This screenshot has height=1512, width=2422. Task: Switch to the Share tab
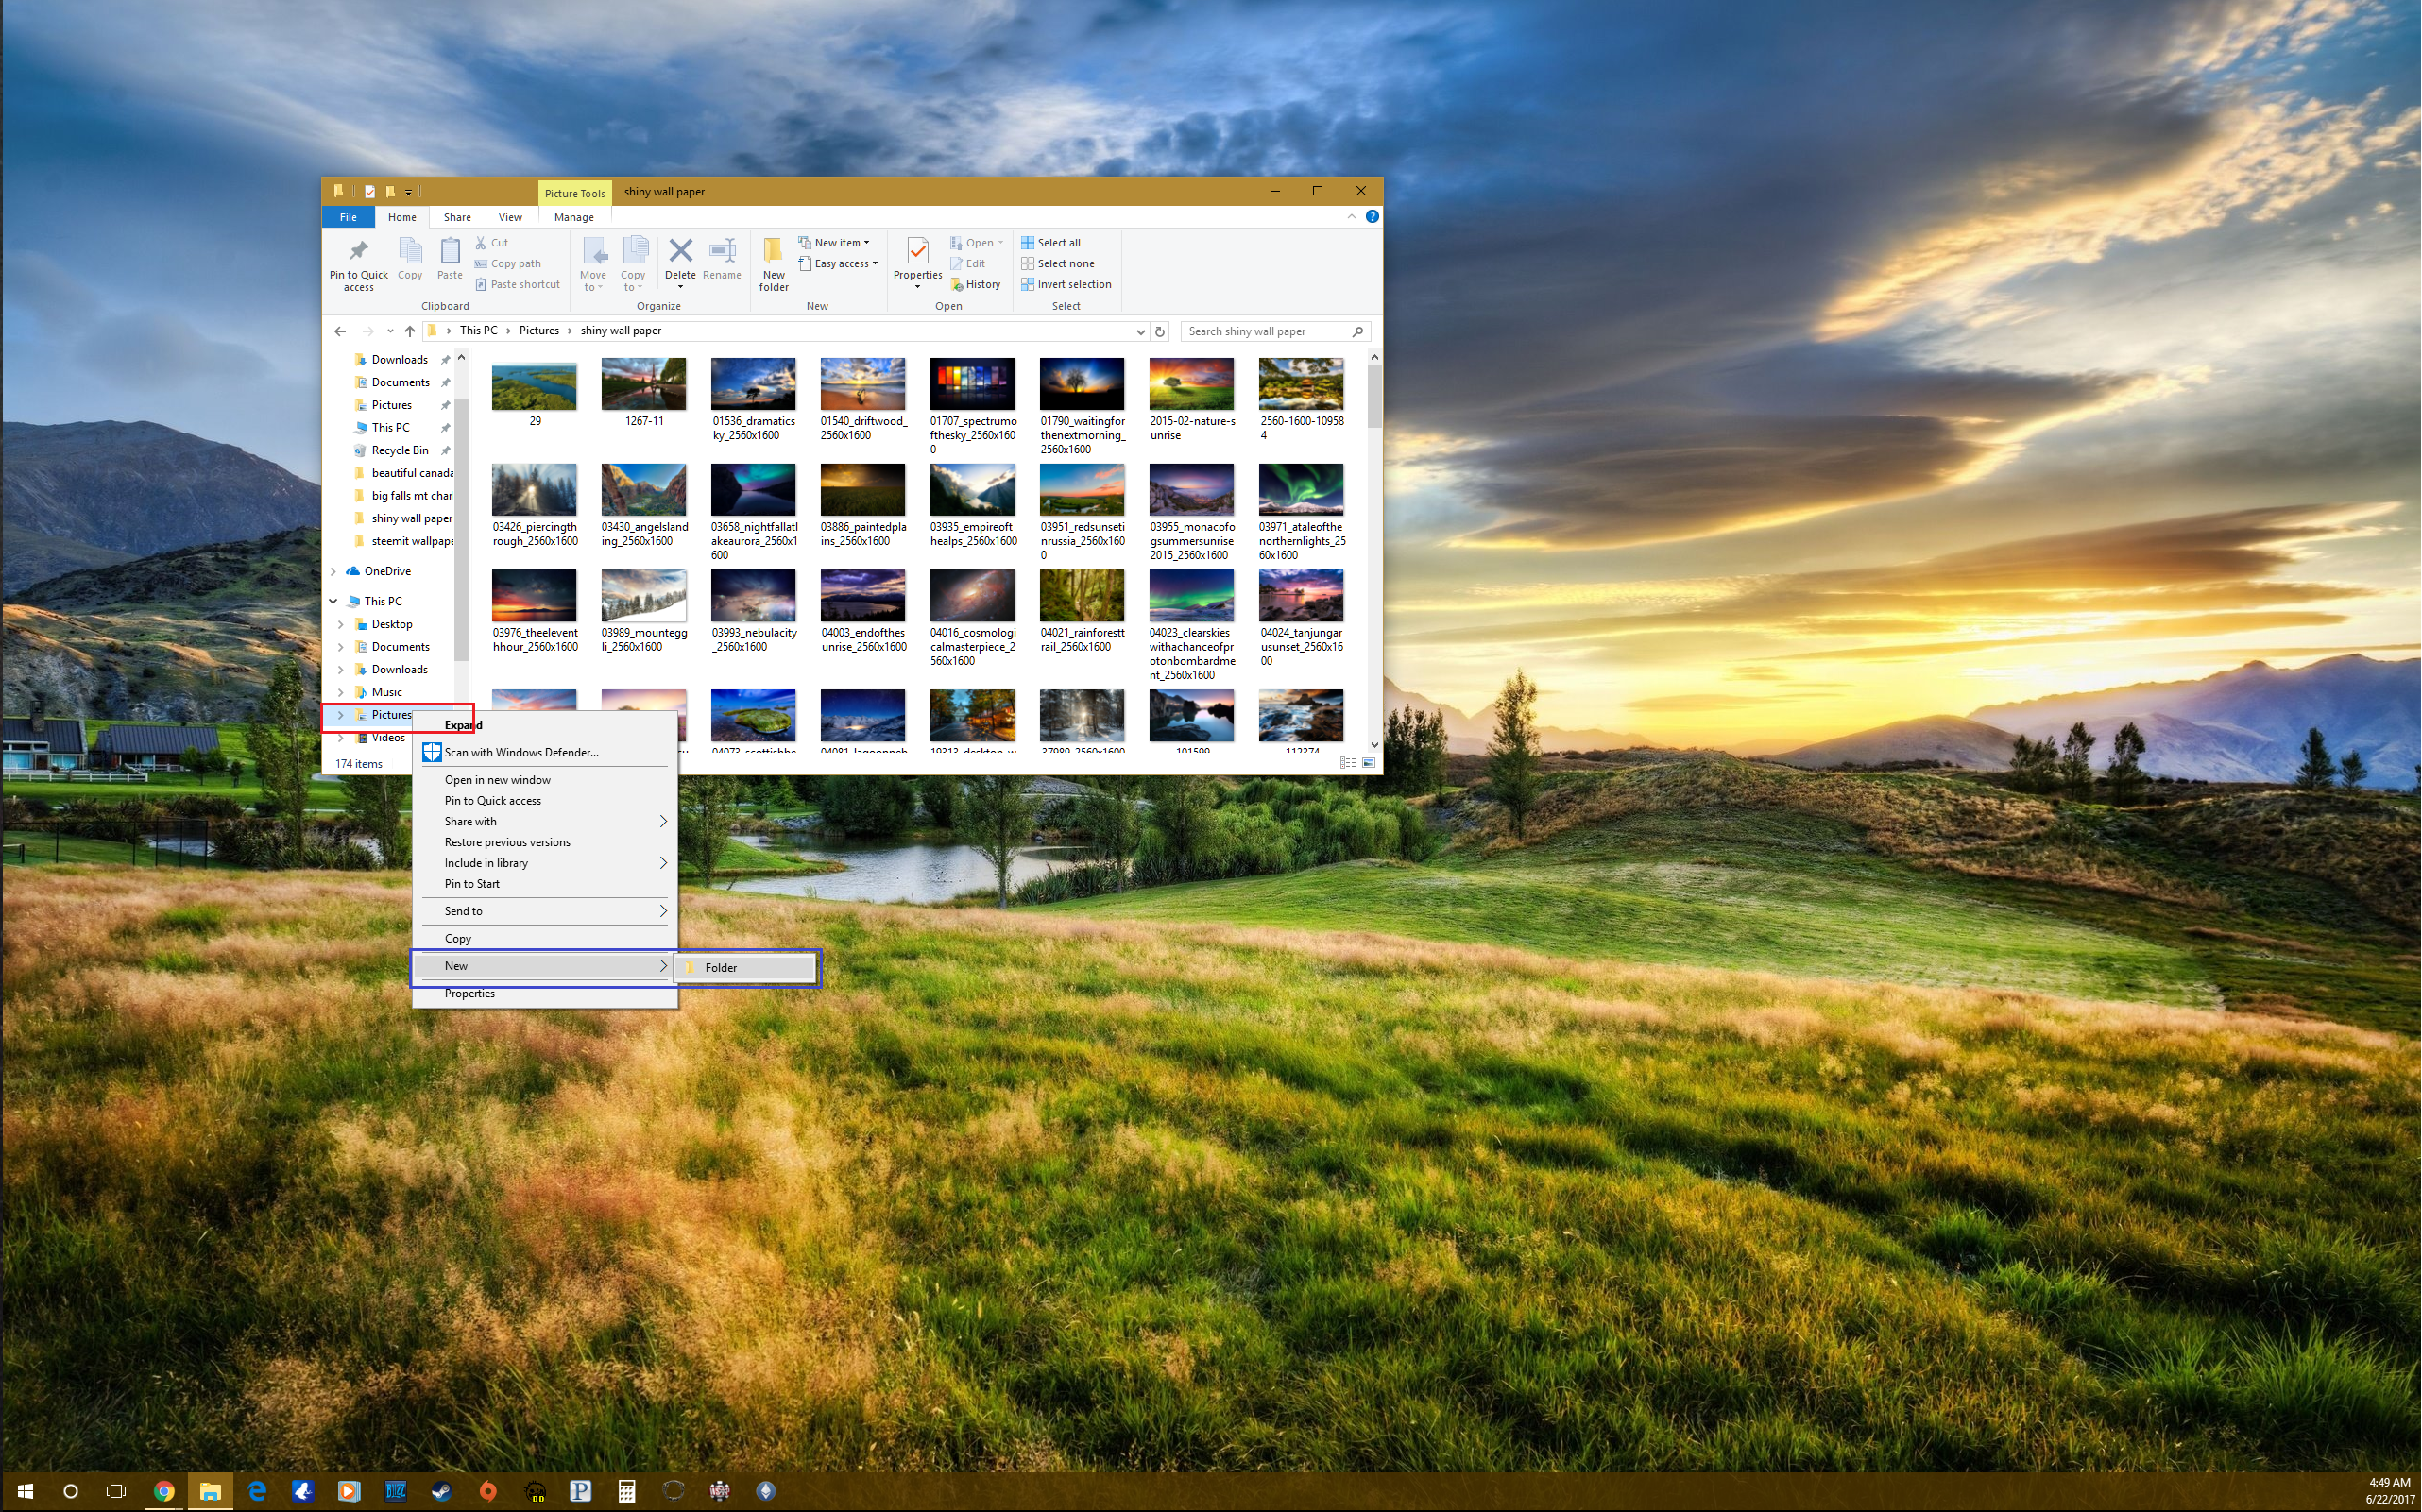click(x=457, y=217)
